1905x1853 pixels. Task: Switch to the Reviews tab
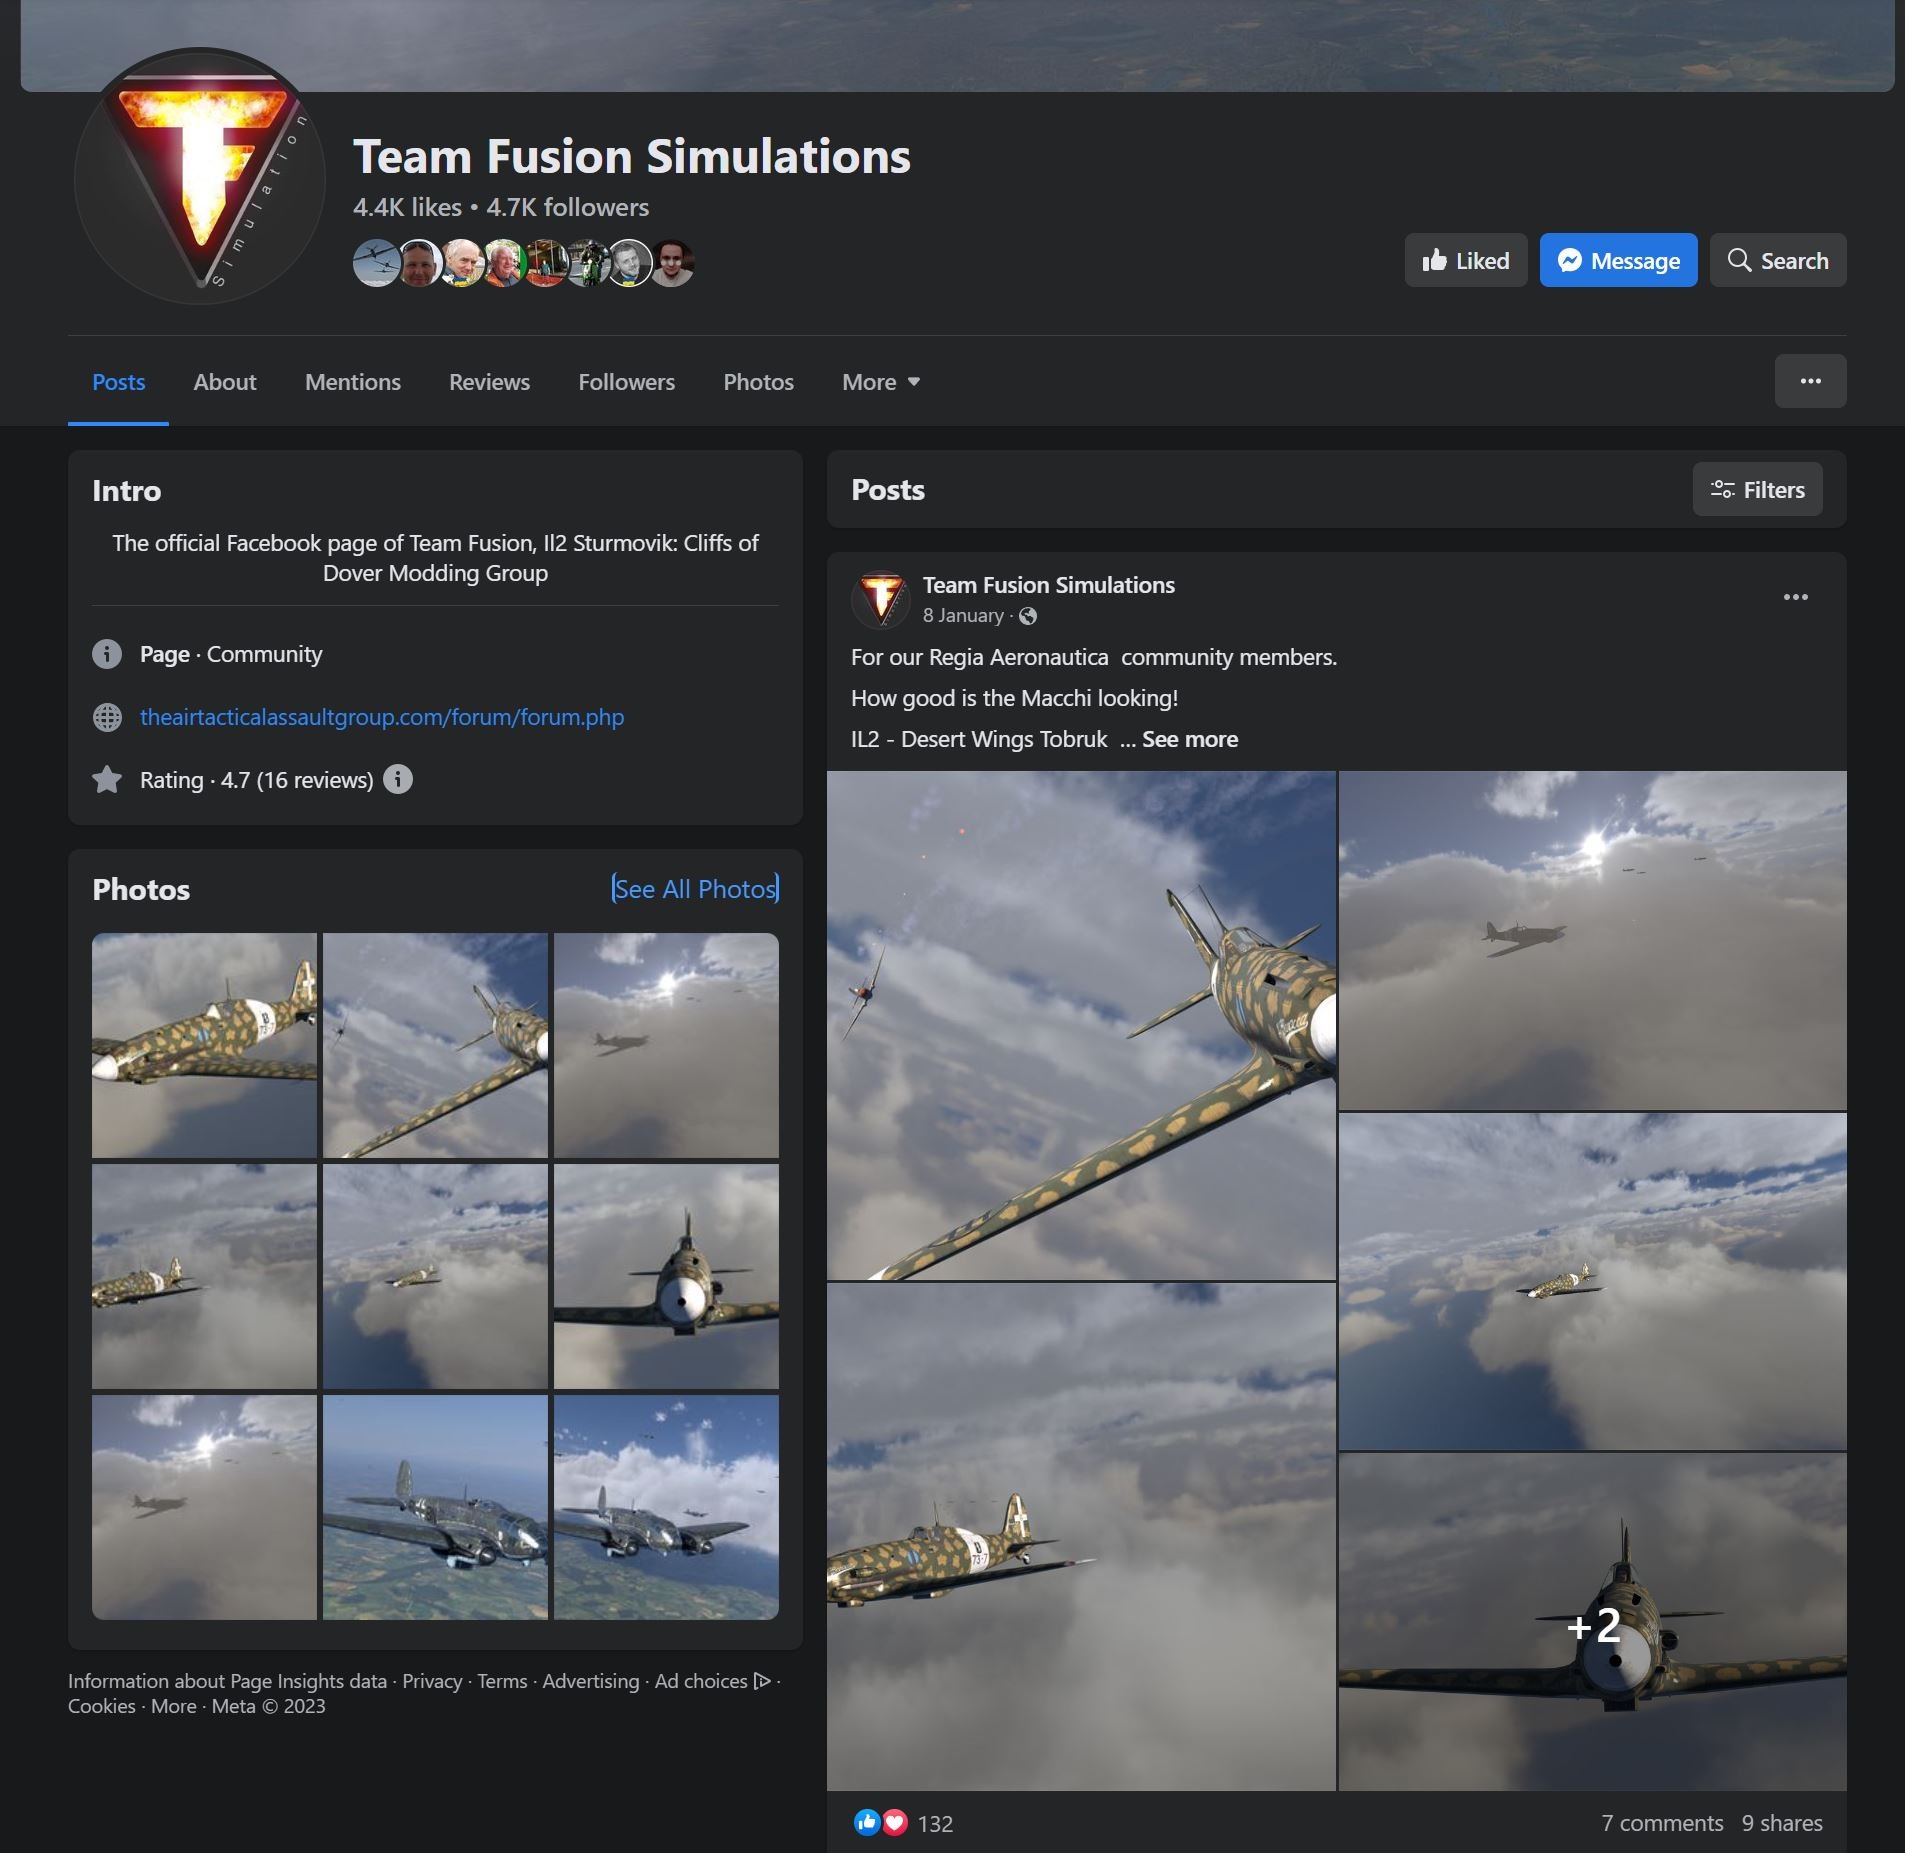[489, 382]
